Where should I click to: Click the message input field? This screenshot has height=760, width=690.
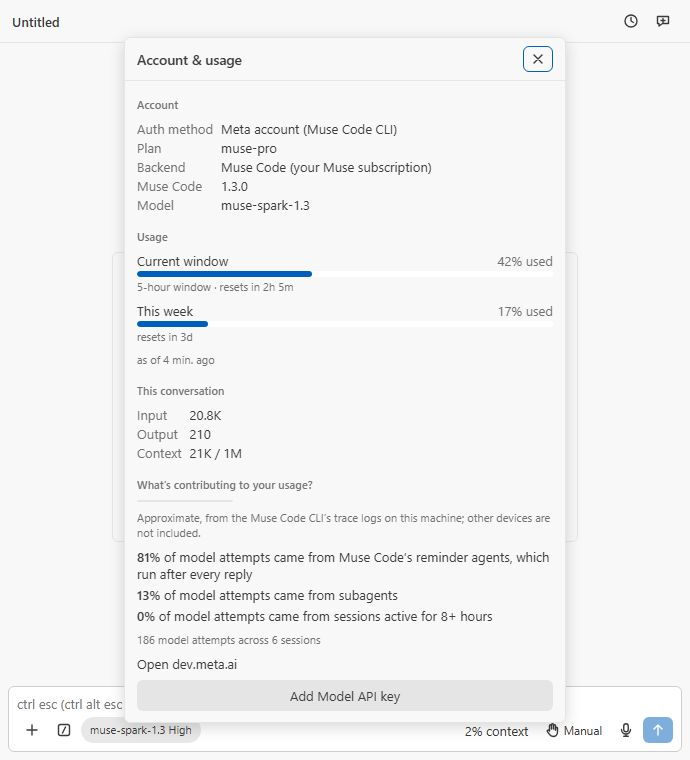68,704
